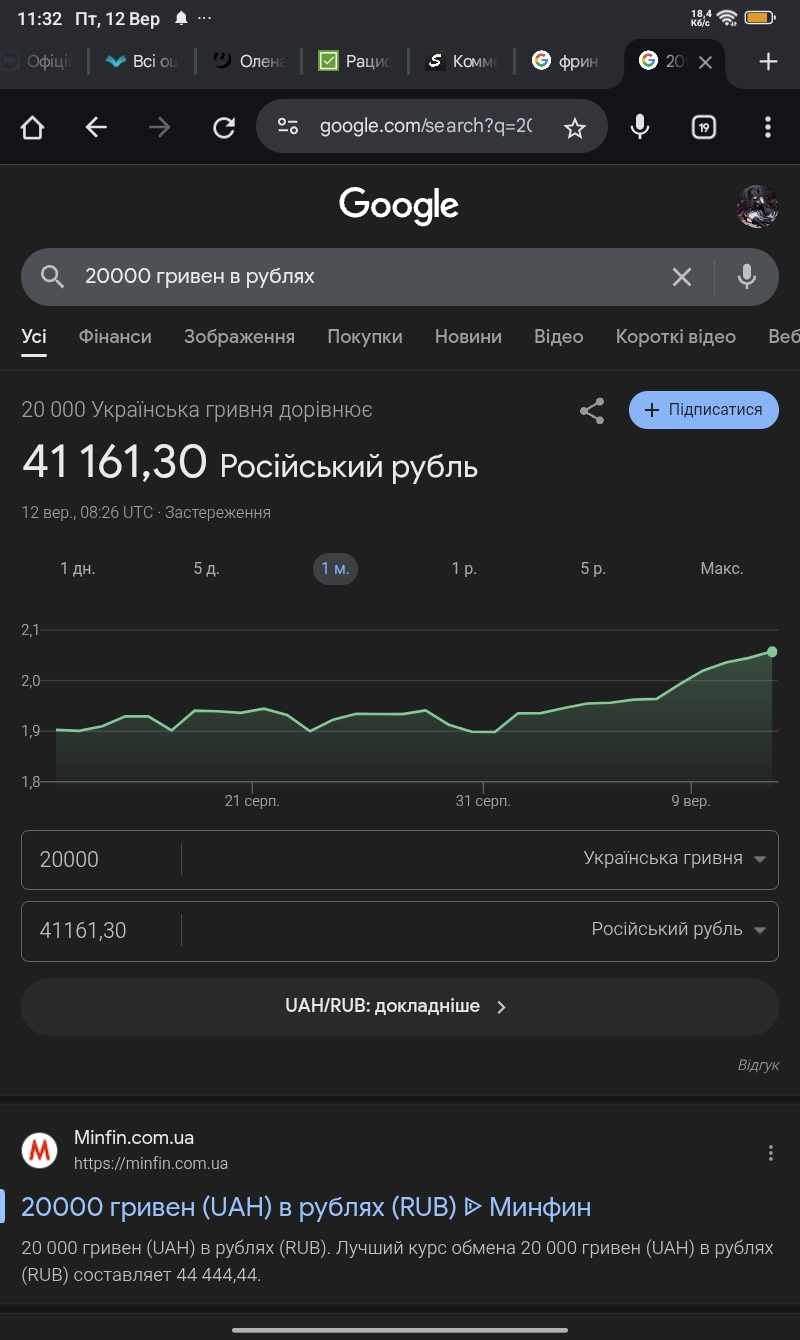Share the currency conversion result
800x1340 pixels.
(592, 410)
